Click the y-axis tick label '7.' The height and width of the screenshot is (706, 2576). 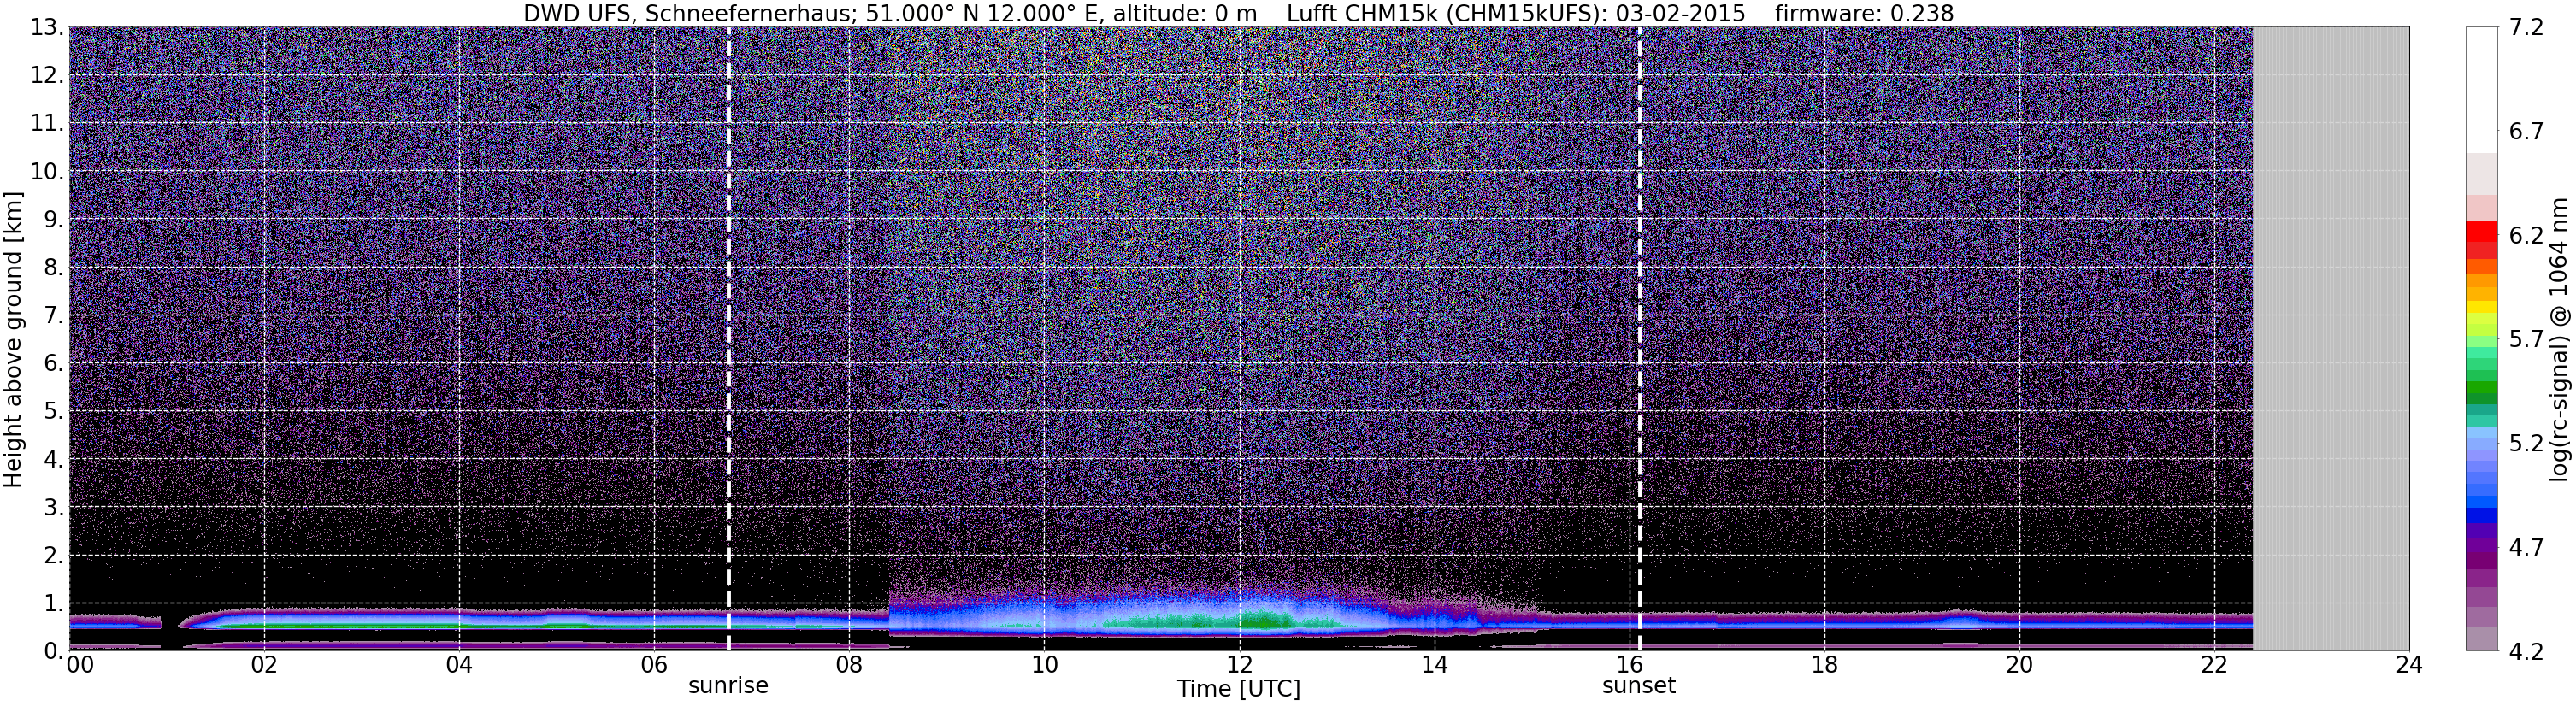tap(54, 316)
